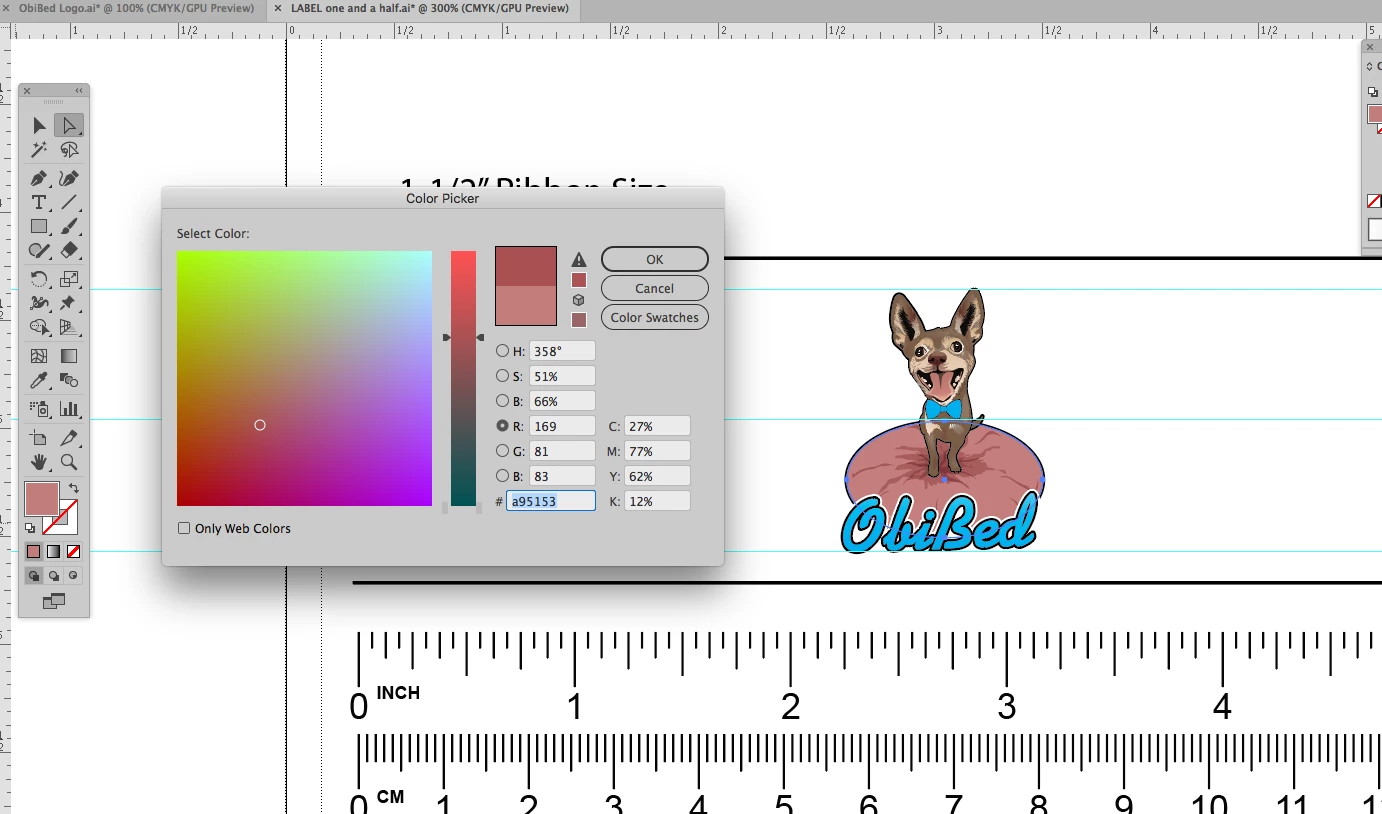Enable Draw Inside mode
This screenshot has width=1382, height=814.
coord(73,576)
